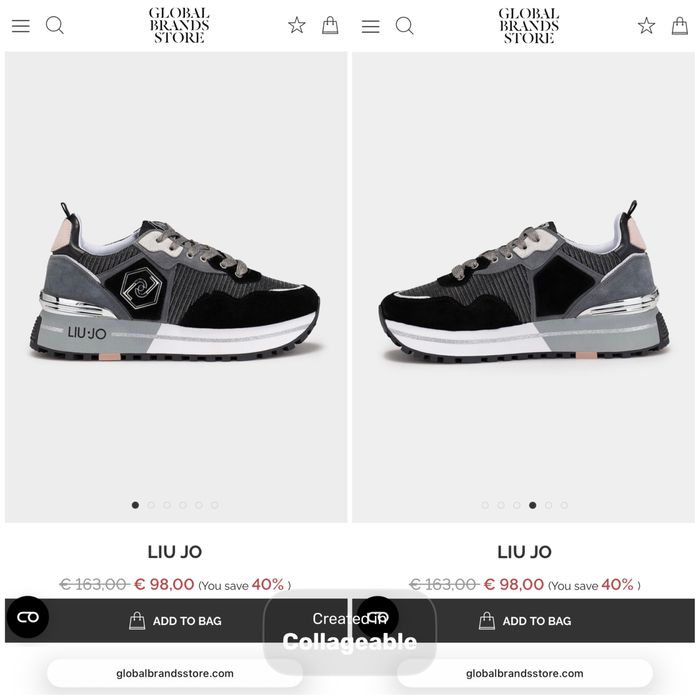Viewport: 700px width, 700px height.
Task: Click right ADD TO BAG button
Action: point(524,621)
